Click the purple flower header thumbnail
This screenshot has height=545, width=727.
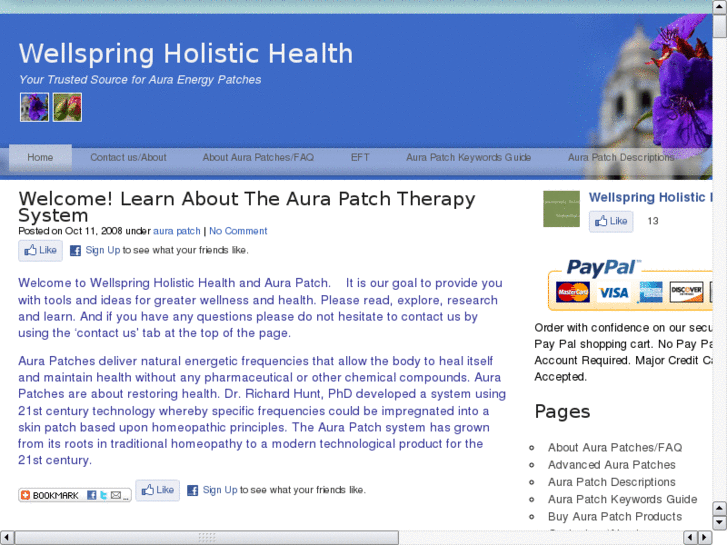coord(34,107)
